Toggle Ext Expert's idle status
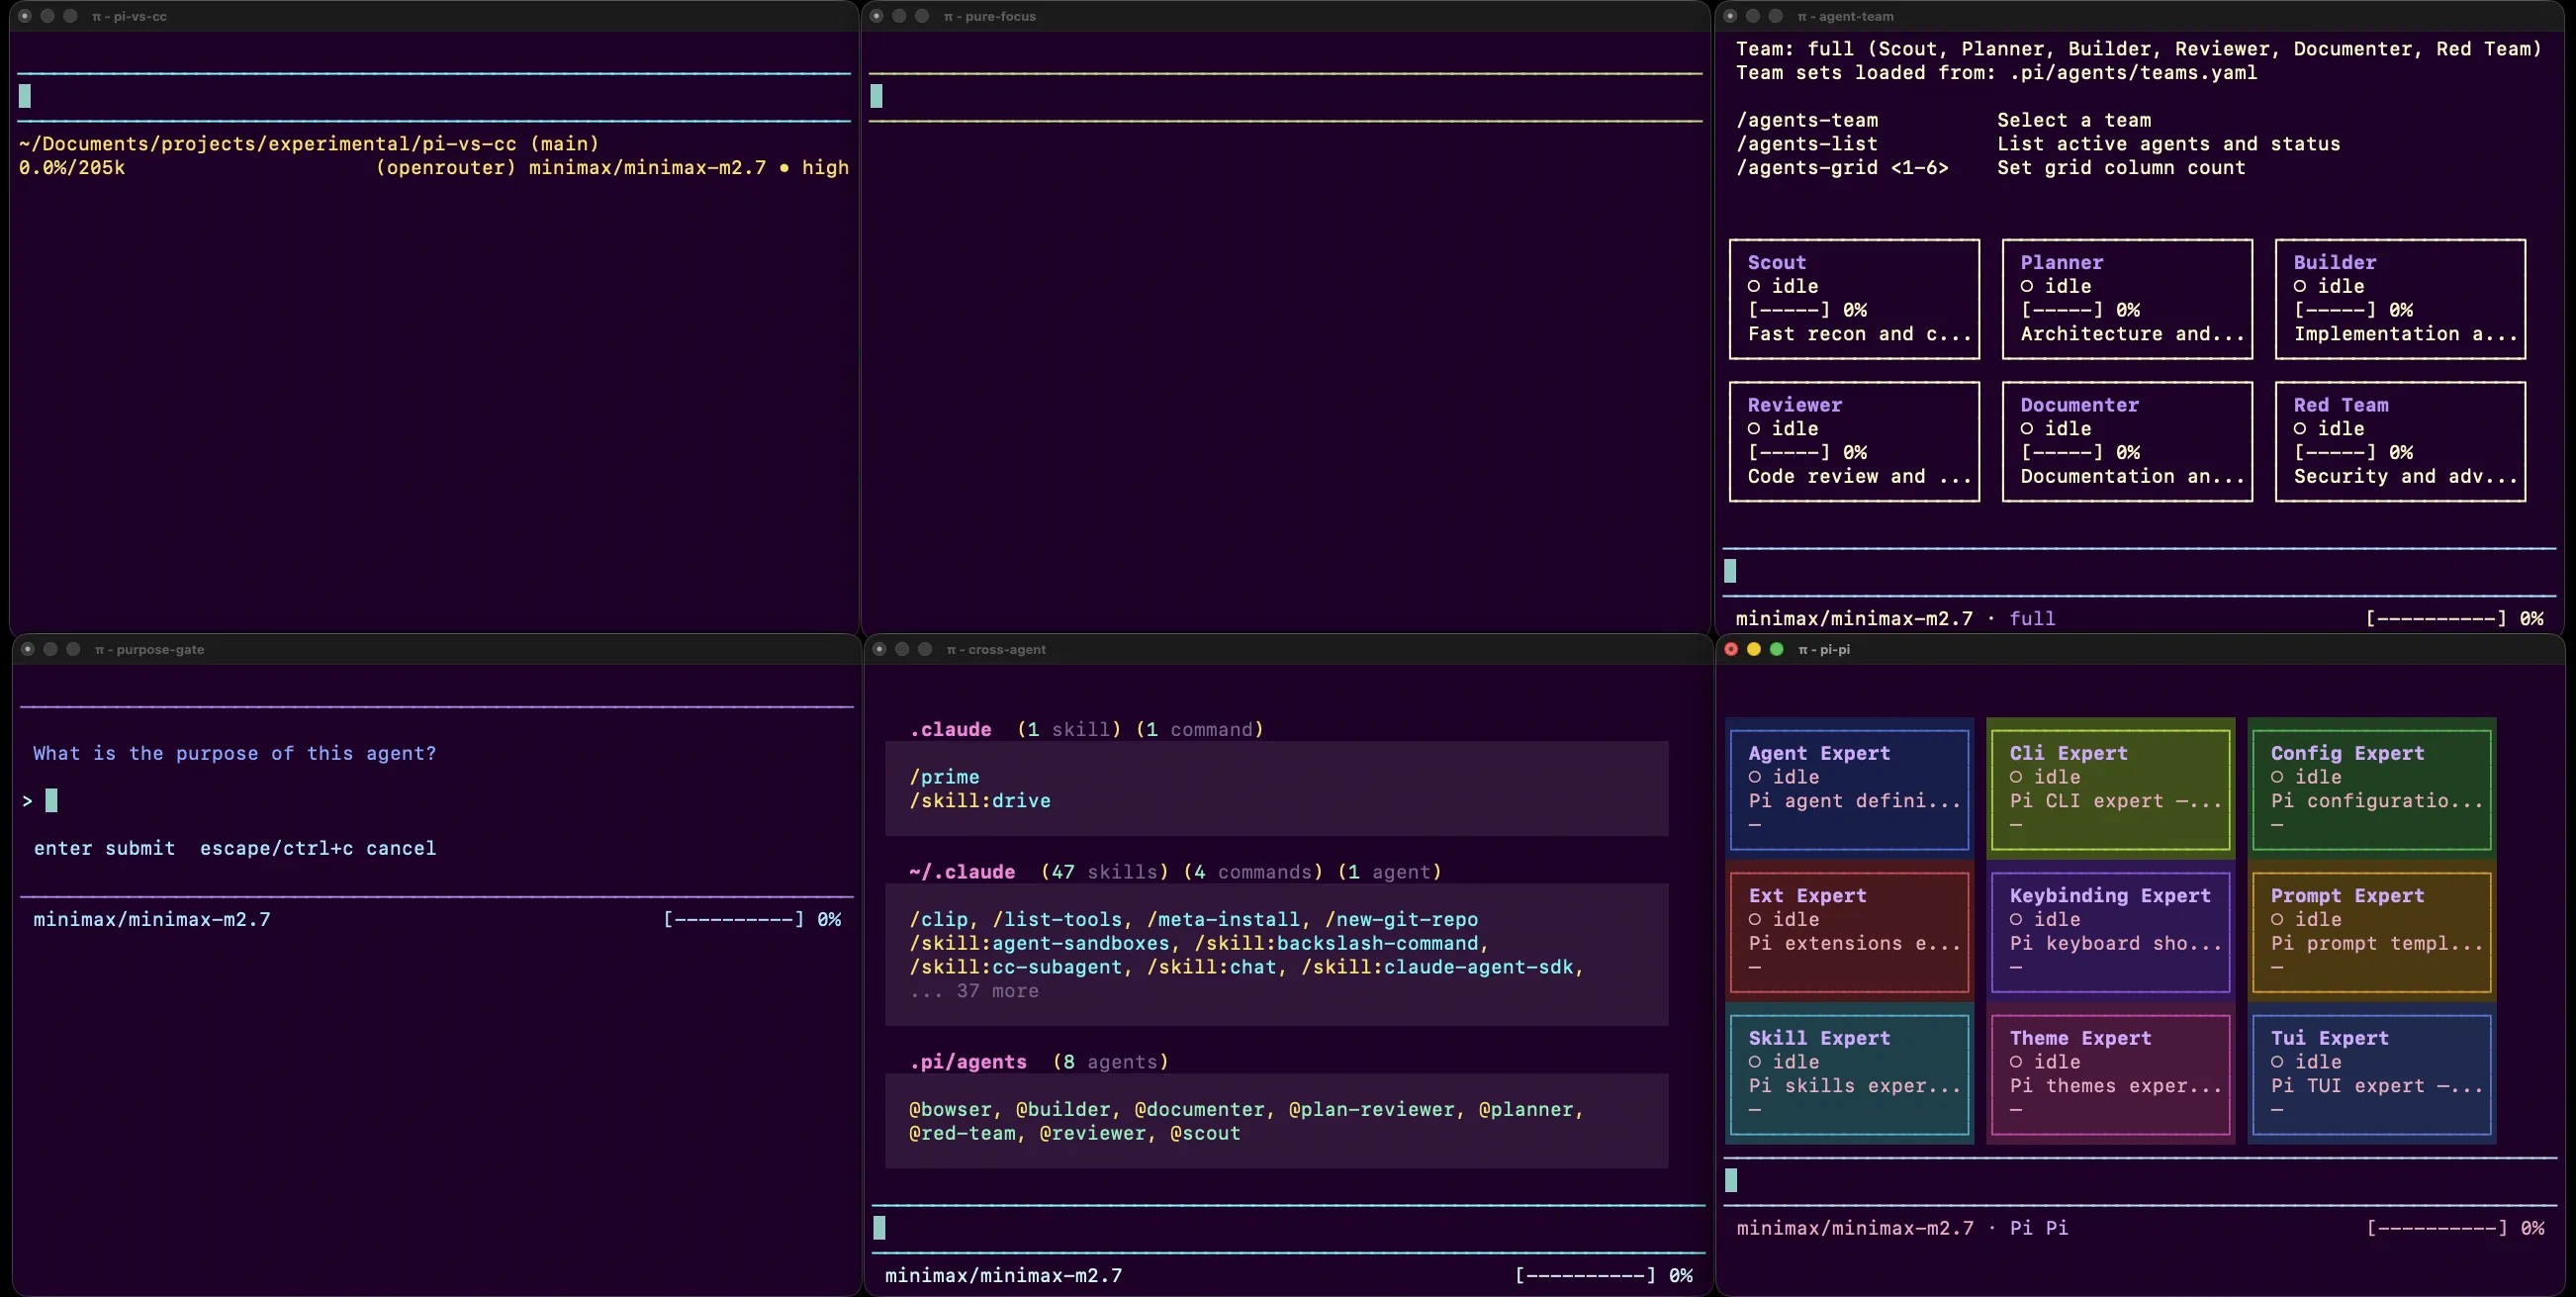 click(x=1754, y=919)
